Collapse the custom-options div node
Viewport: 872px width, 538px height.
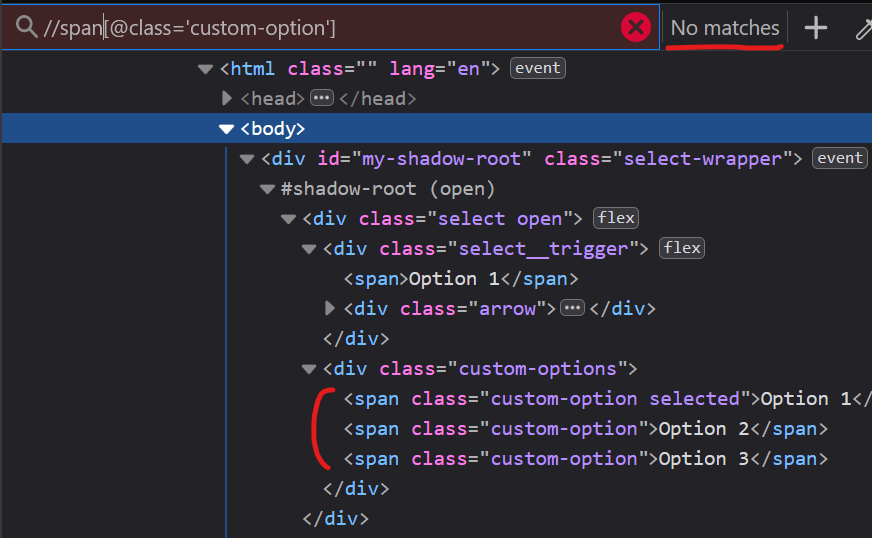point(310,369)
